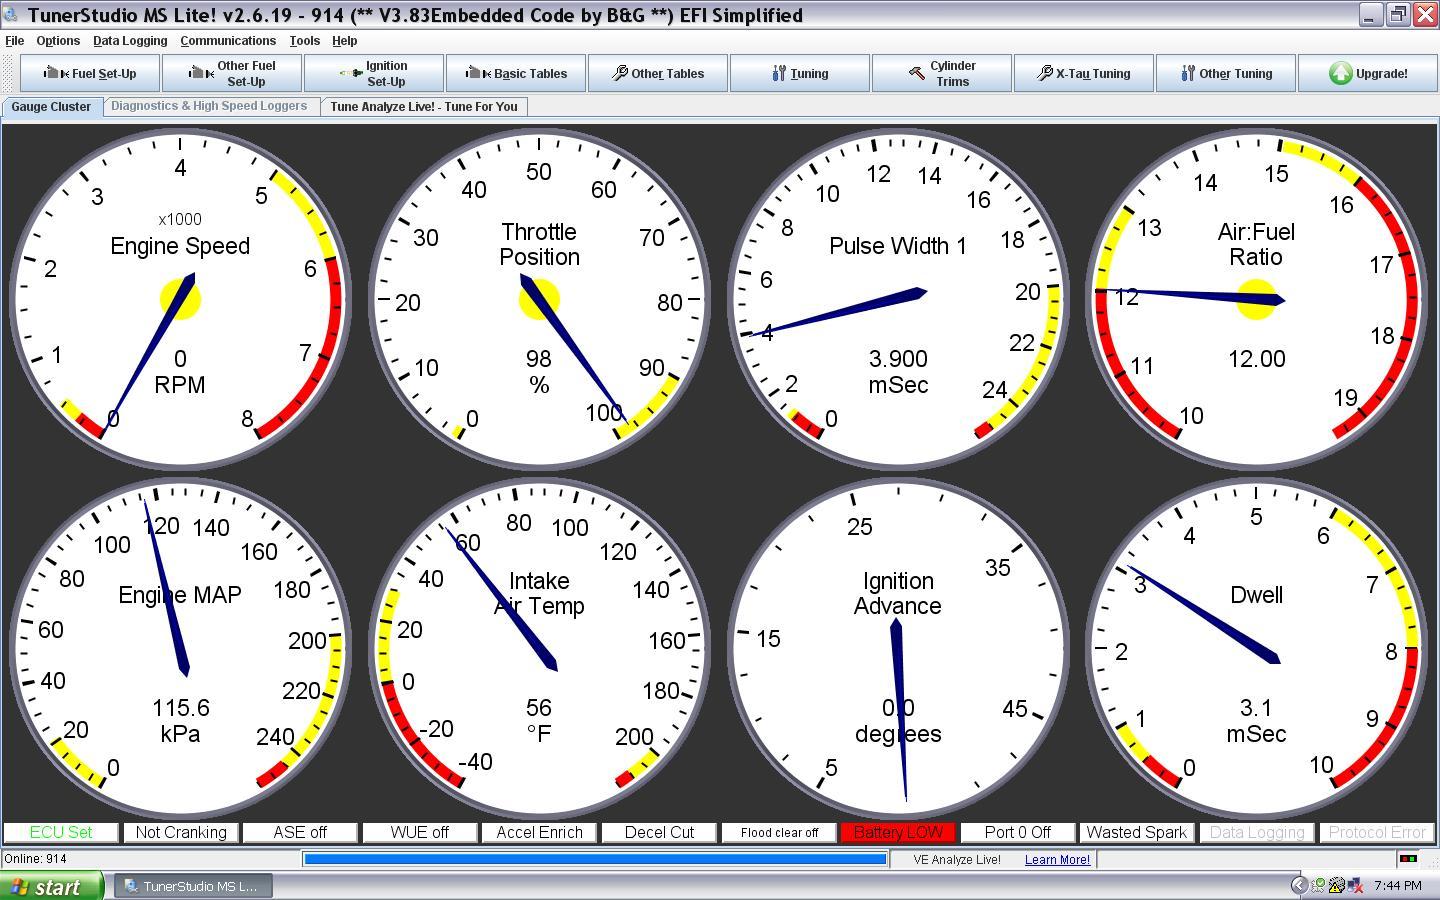Click the blue VE Analyze progress bar
This screenshot has width=1440, height=900.
click(595, 859)
